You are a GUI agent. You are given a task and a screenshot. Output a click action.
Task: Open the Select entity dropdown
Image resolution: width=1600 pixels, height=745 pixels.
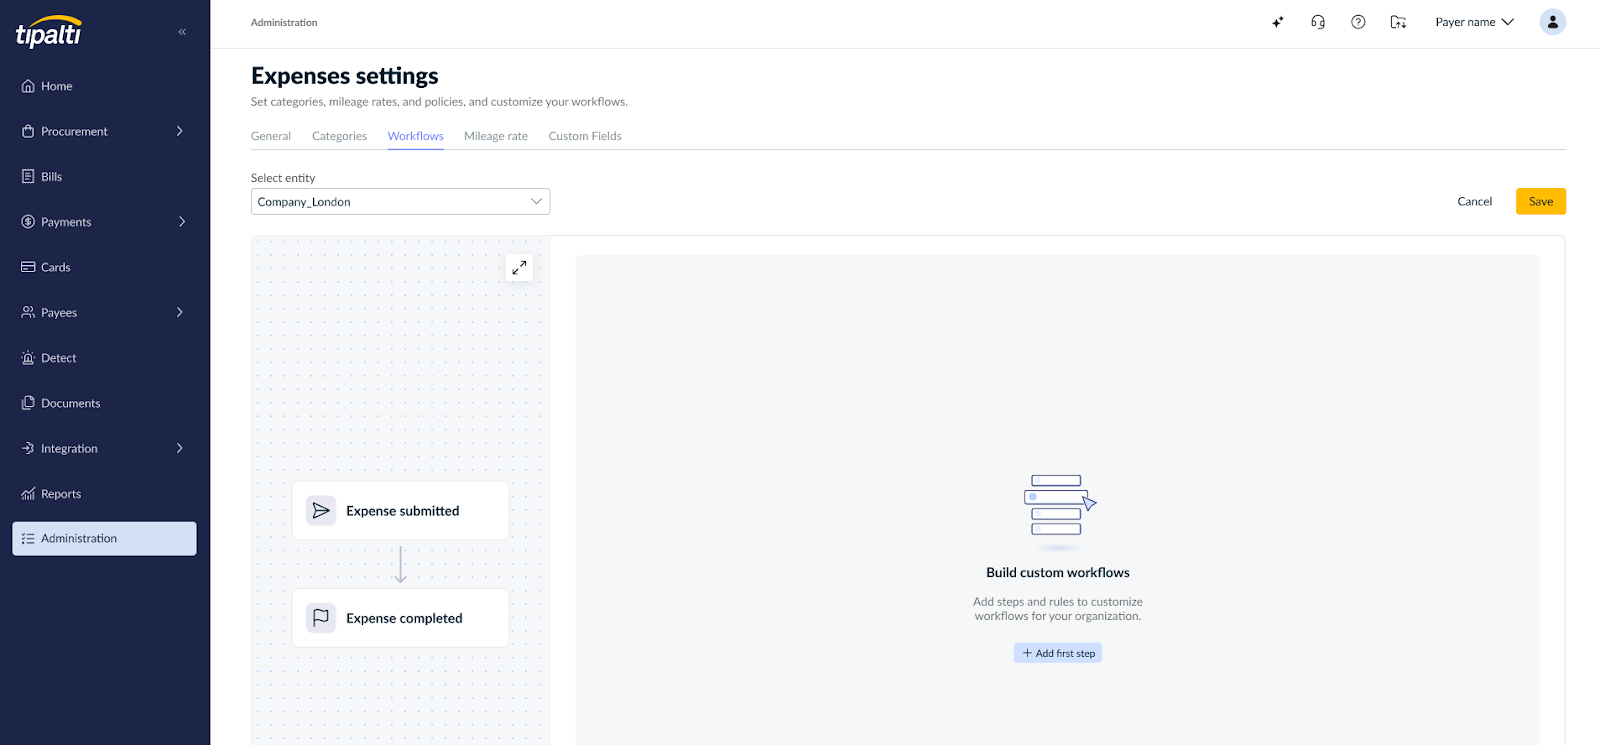click(400, 202)
